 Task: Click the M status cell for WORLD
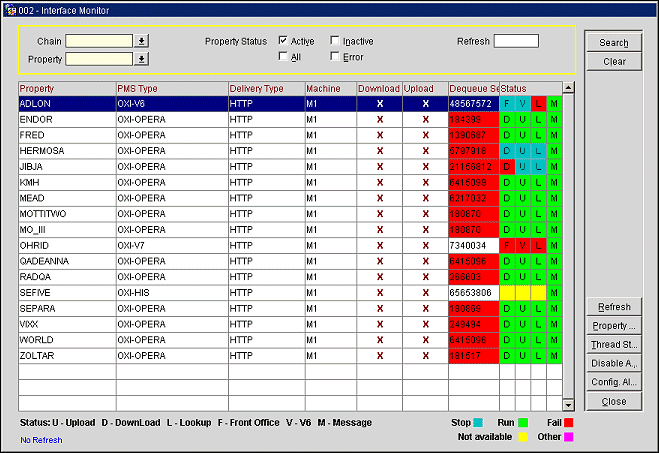554,340
